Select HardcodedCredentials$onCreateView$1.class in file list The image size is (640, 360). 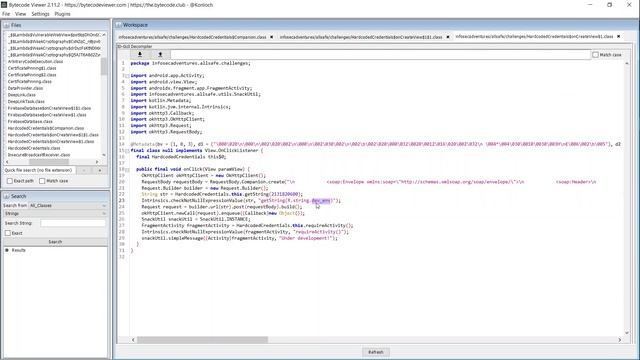[x=51, y=141]
